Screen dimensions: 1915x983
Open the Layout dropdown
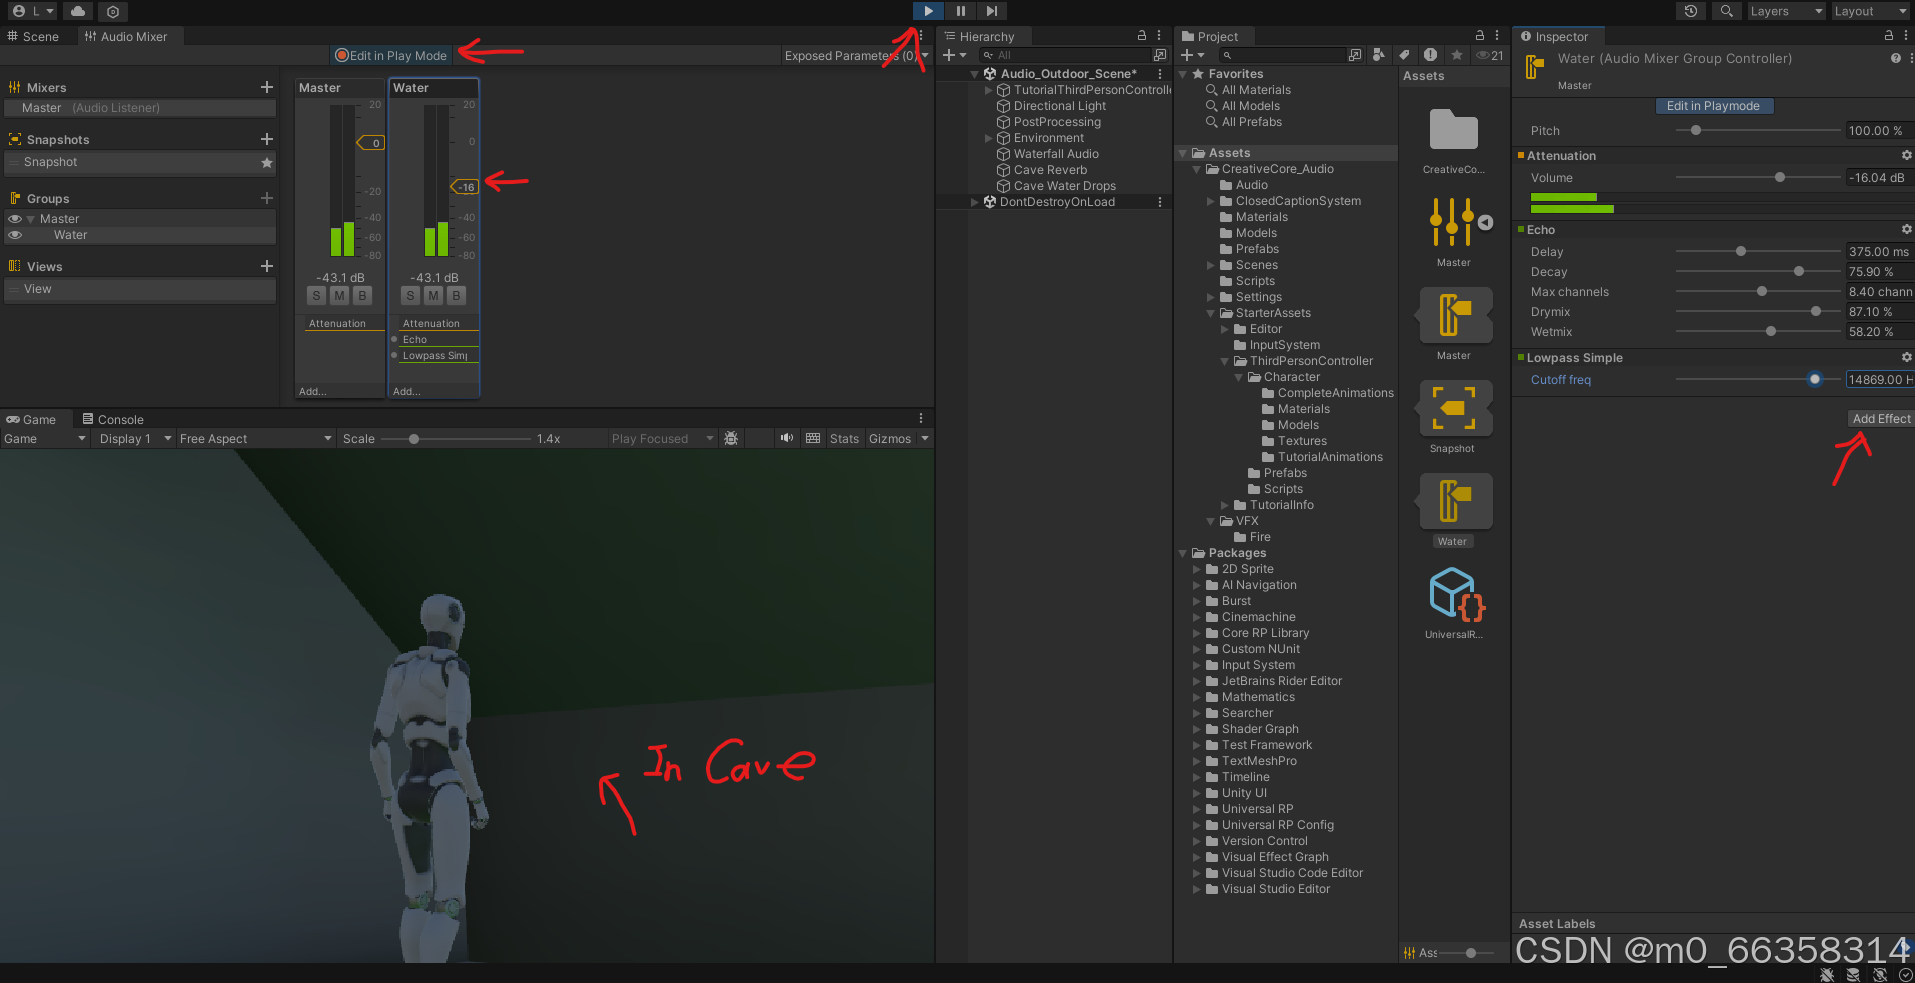[1871, 11]
